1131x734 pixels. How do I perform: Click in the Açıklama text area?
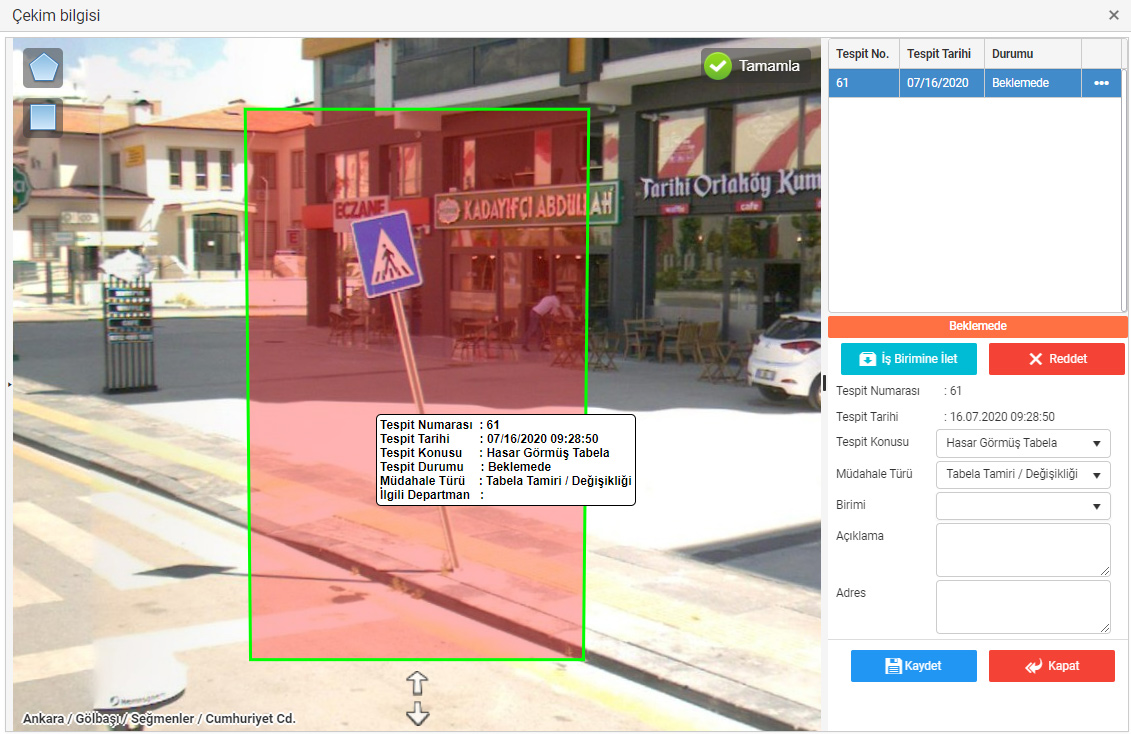(x=1022, y=549)
